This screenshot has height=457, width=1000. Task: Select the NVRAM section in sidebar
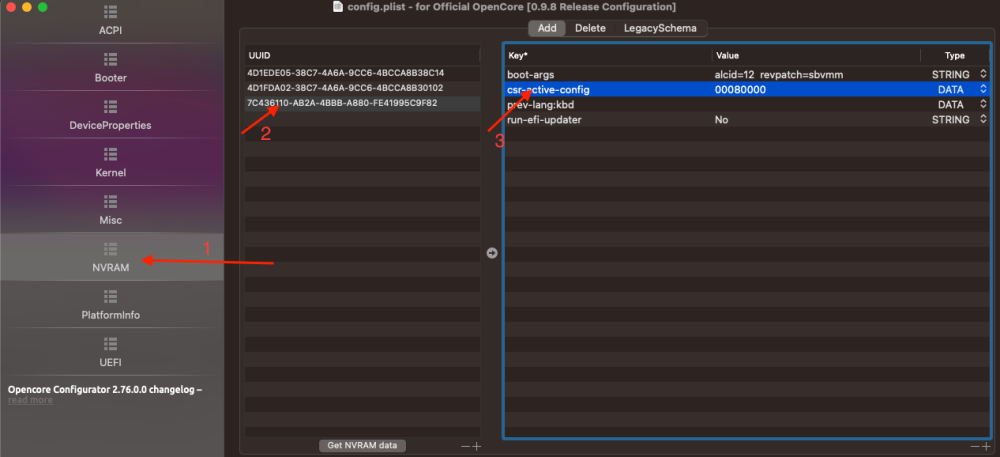click(112, 258)
